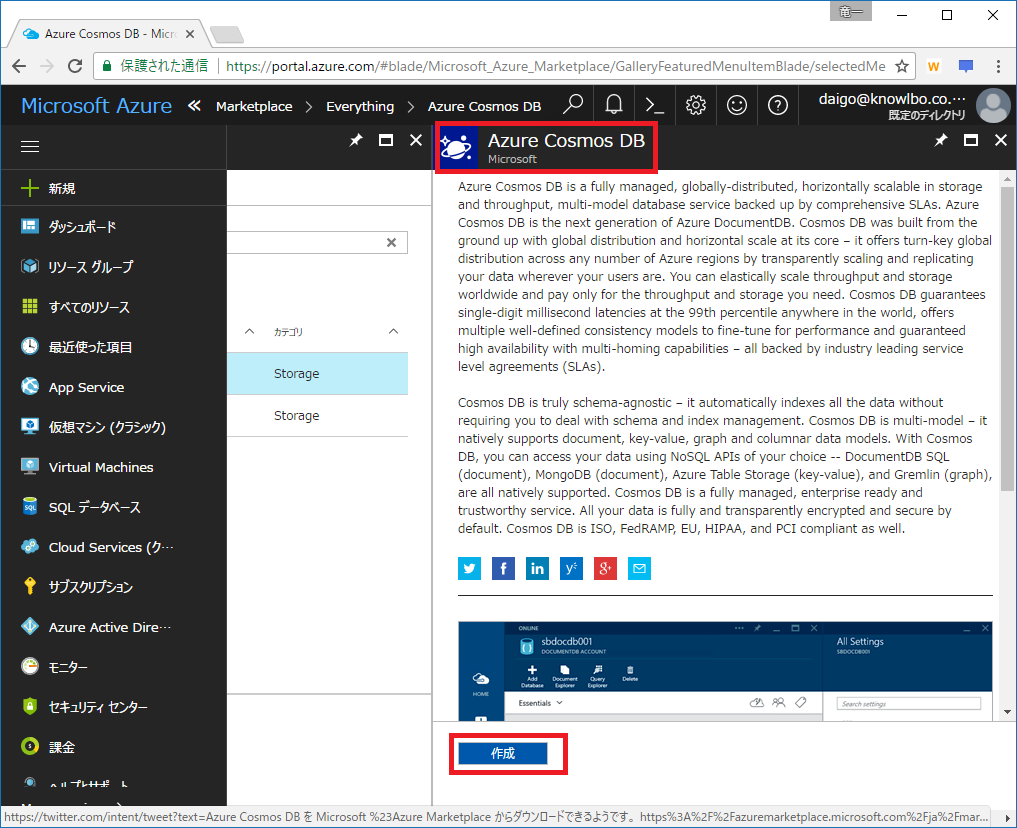The width and height of the screenshot is (1017, 828).
Task: Click Cosmos DB blade scrollbar
Action: 1007,340
